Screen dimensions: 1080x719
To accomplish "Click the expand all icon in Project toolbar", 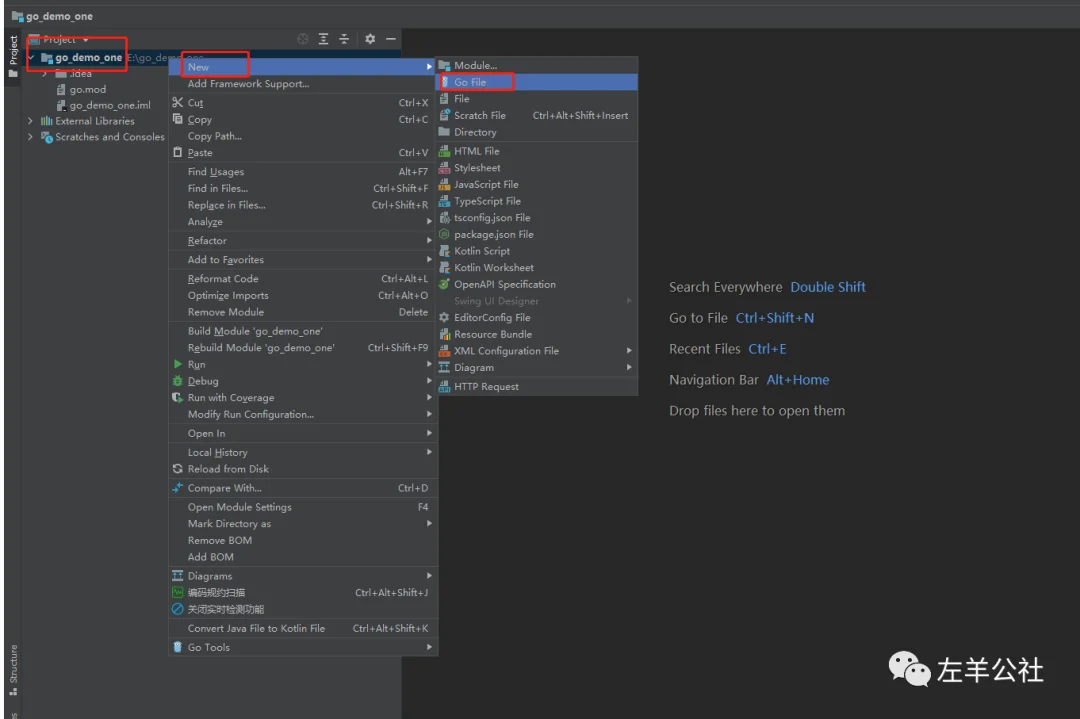I will tap(323, 39).
